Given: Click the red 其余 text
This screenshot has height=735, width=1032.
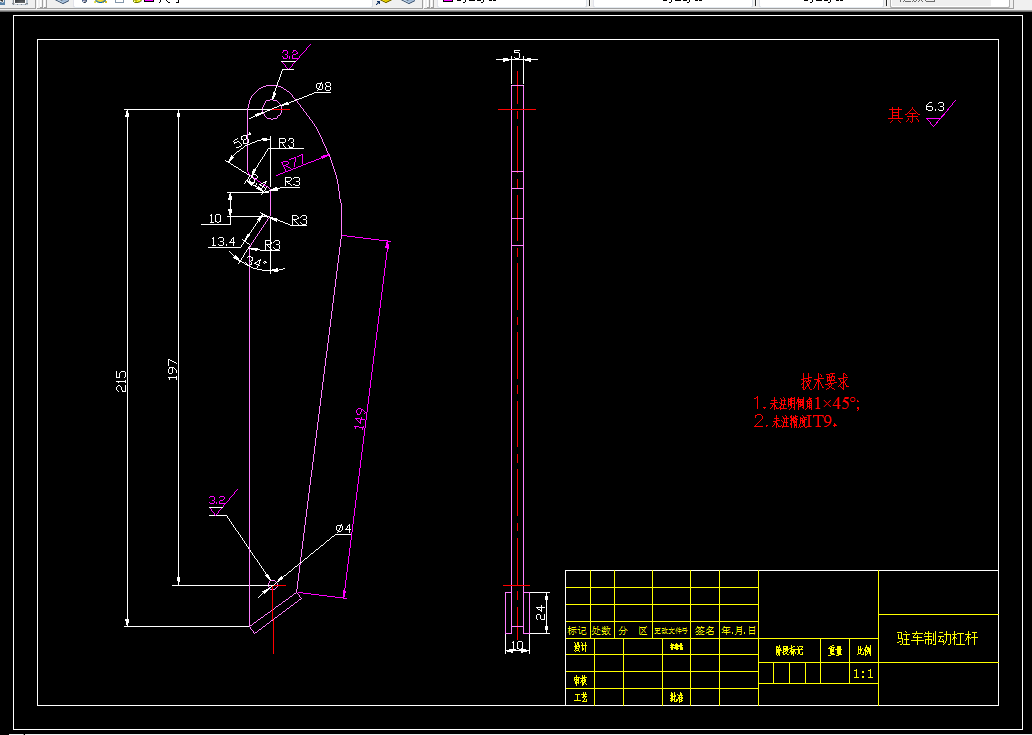Looking at the screenshot, I should (904, 115).
